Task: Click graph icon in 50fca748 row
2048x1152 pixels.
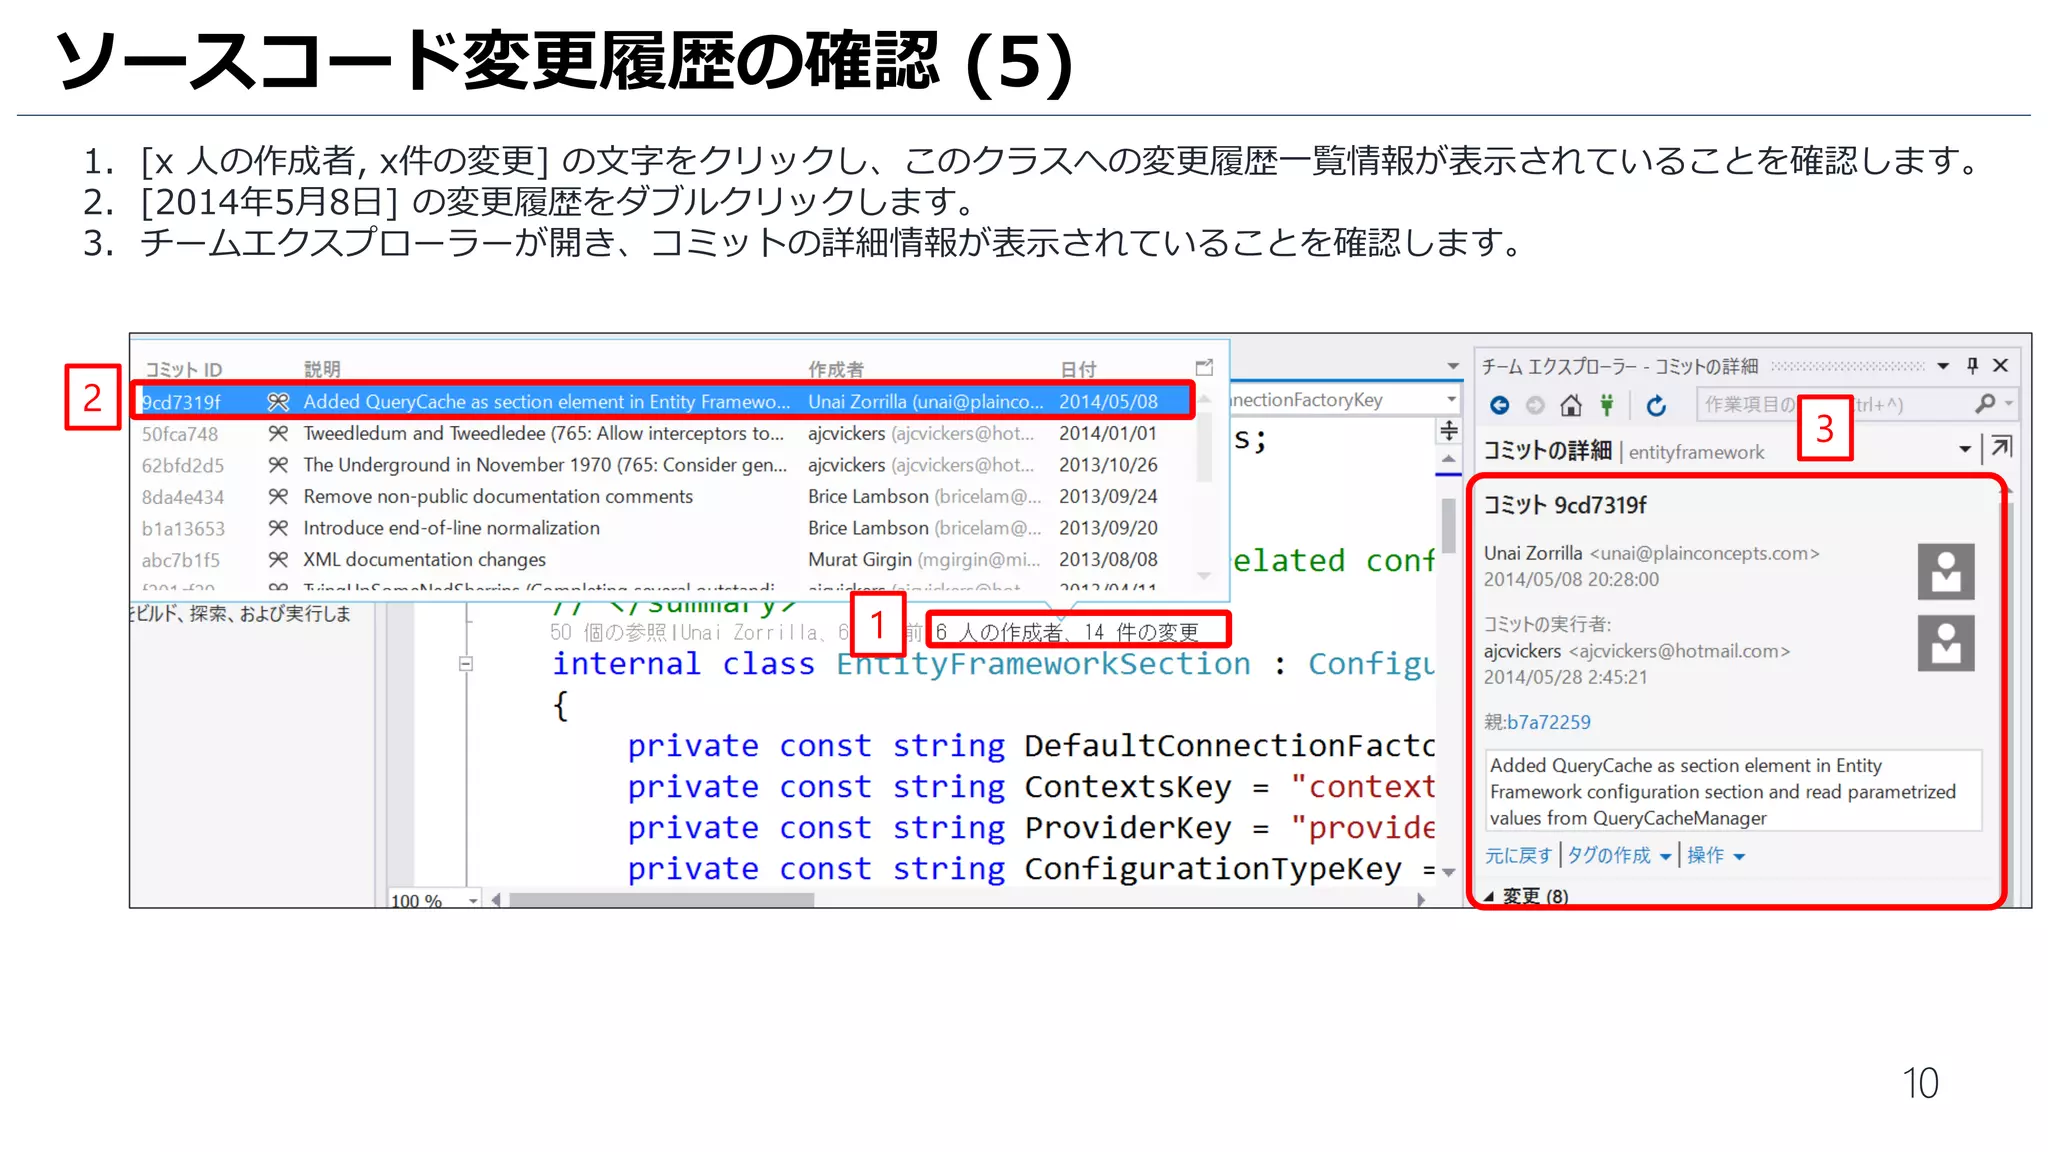Action: pos(278,433)
